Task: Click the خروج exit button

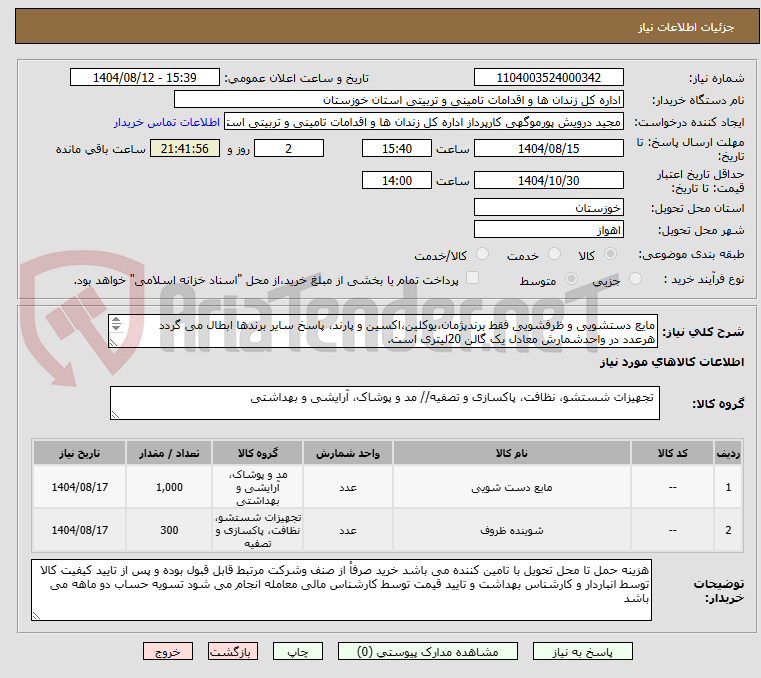Action: 168,651
